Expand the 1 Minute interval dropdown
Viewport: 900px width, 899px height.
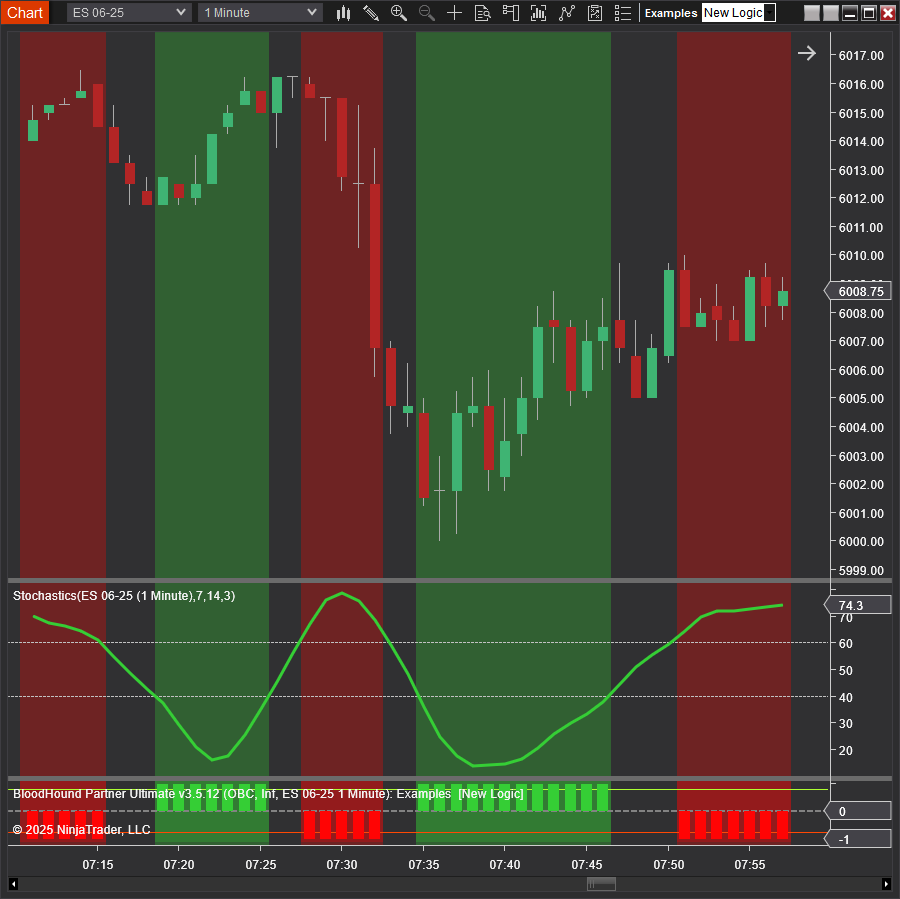[260, 12]
